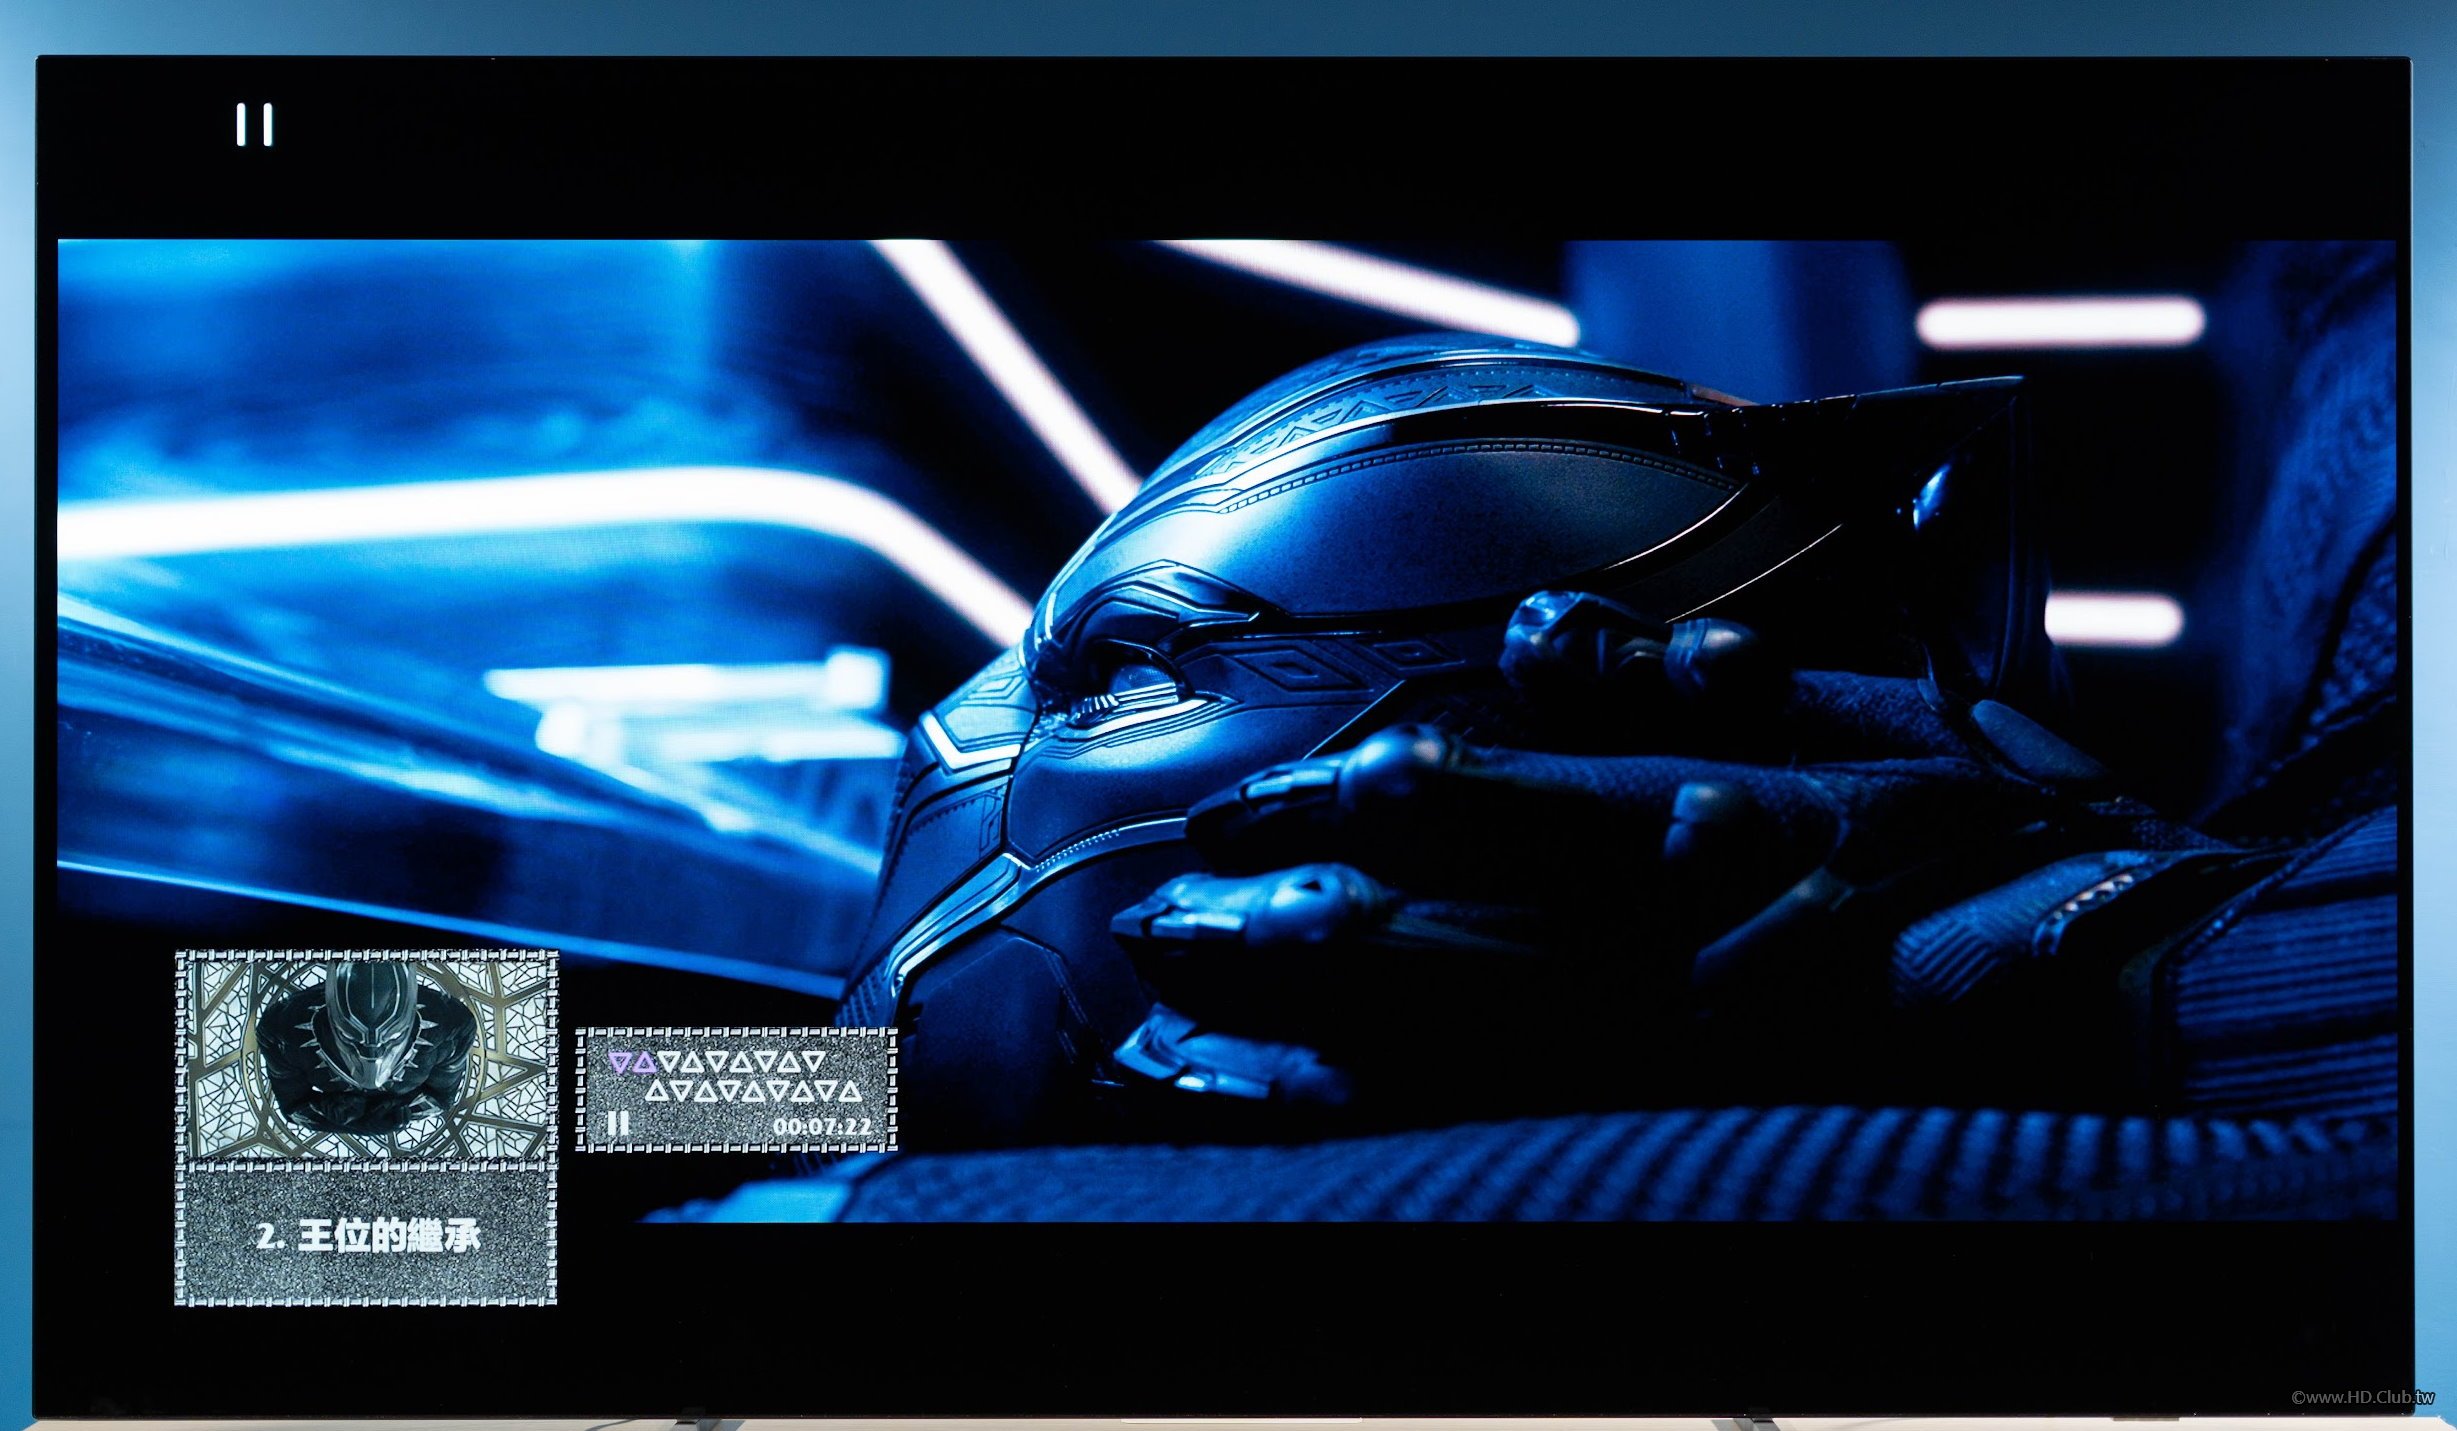Open the www.HD.Club.tw watermark link

(2362, 1398)
